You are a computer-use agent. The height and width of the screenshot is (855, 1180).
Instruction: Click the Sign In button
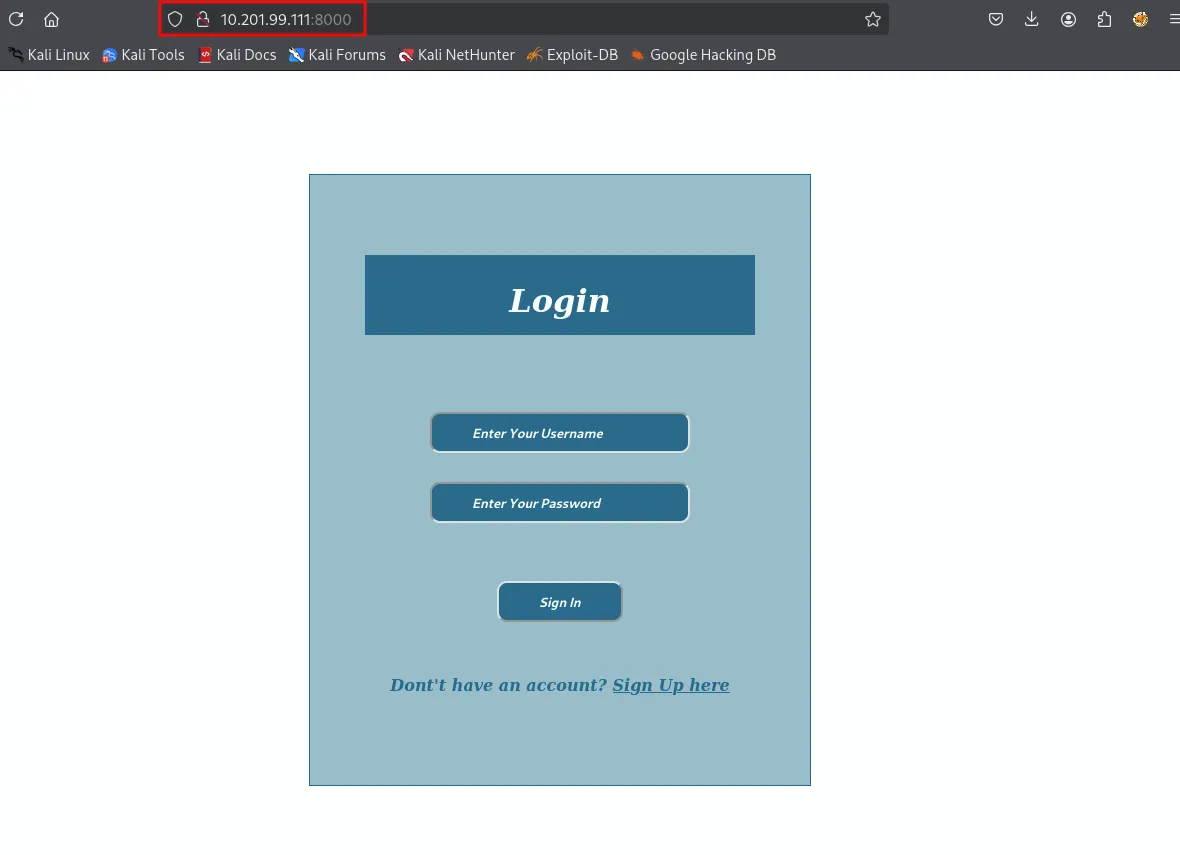pyautogui.click(x=560, y=602)
